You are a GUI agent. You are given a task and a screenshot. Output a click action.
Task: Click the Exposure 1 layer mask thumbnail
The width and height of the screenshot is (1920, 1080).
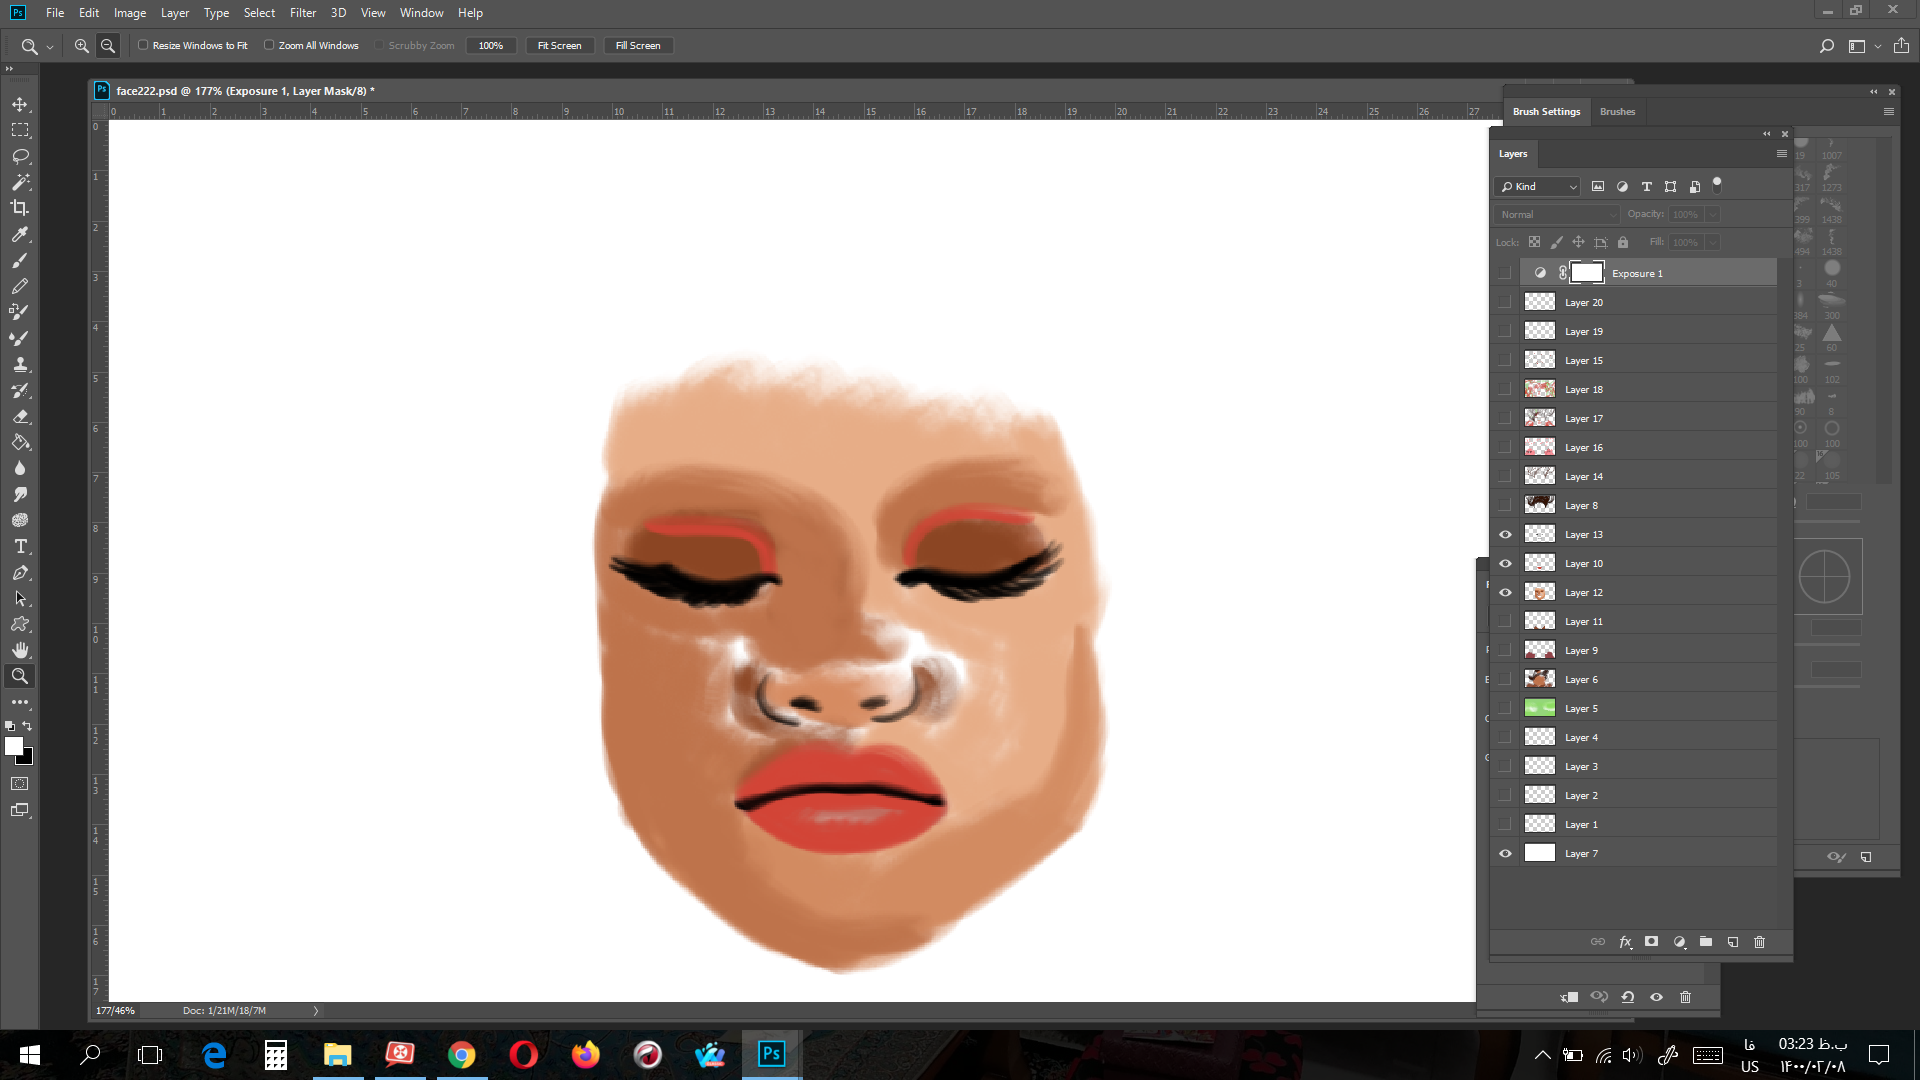click(1587, 273)
